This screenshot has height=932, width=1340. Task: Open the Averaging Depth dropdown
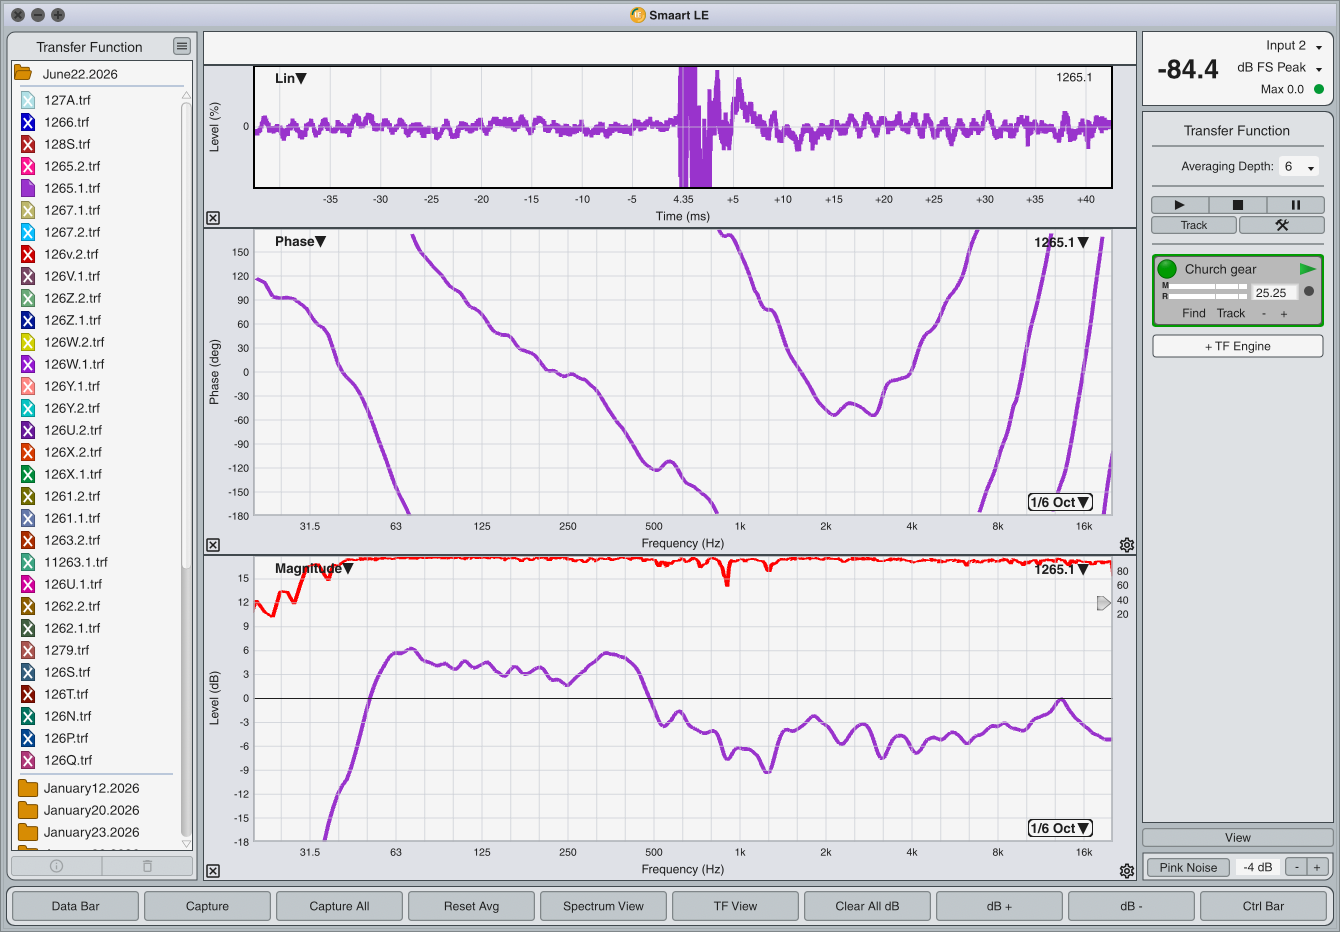pos(1299,167)
